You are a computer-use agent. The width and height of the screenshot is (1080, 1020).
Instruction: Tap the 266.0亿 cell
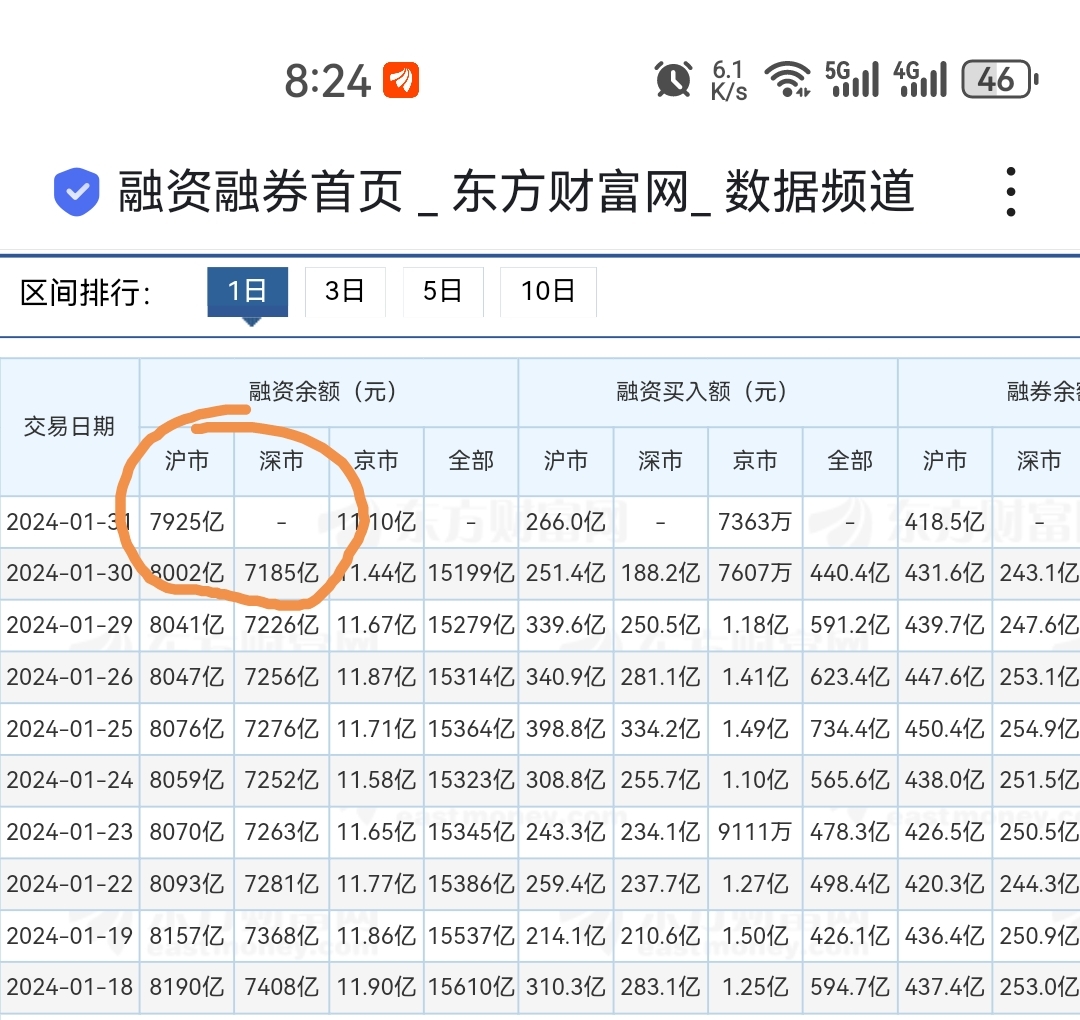tap(565, 522)
